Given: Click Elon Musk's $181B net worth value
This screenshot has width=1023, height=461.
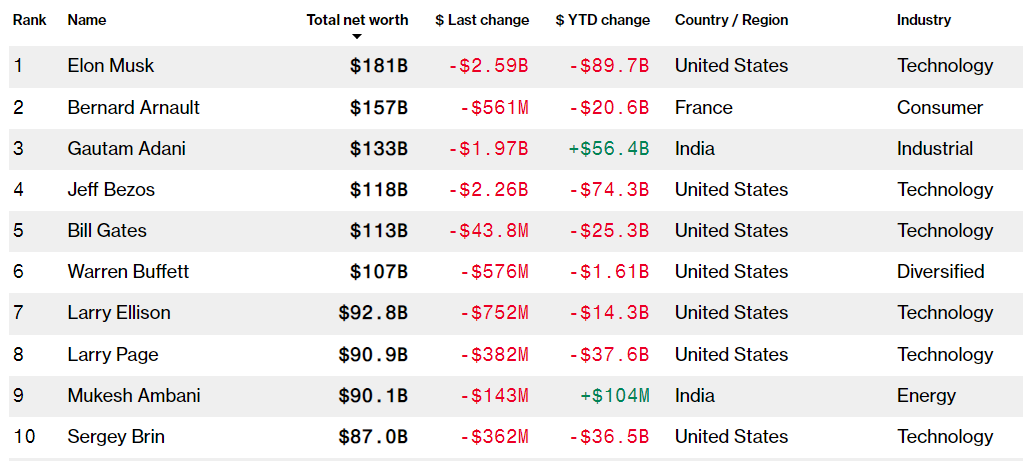Looking at the screenshot, I should (x=378, y=66).
